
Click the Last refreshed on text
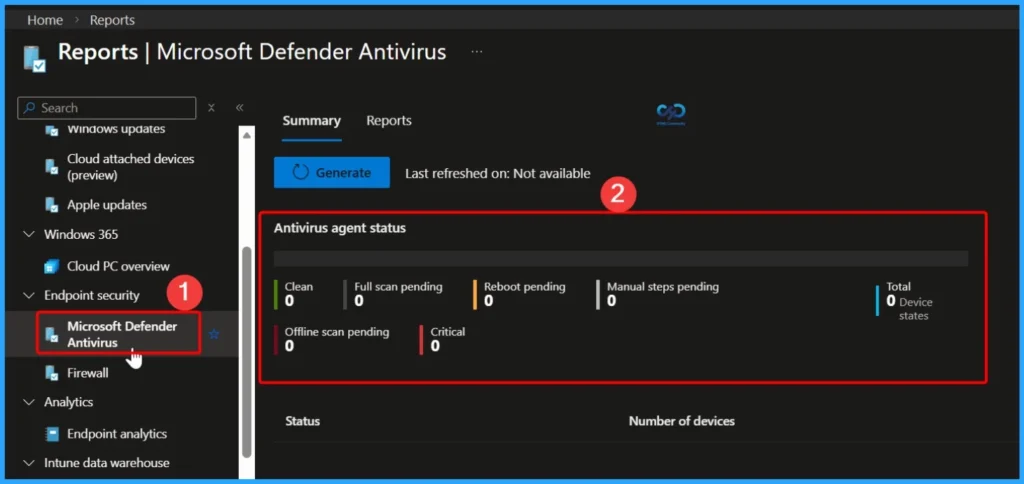[x=498, y=174]
